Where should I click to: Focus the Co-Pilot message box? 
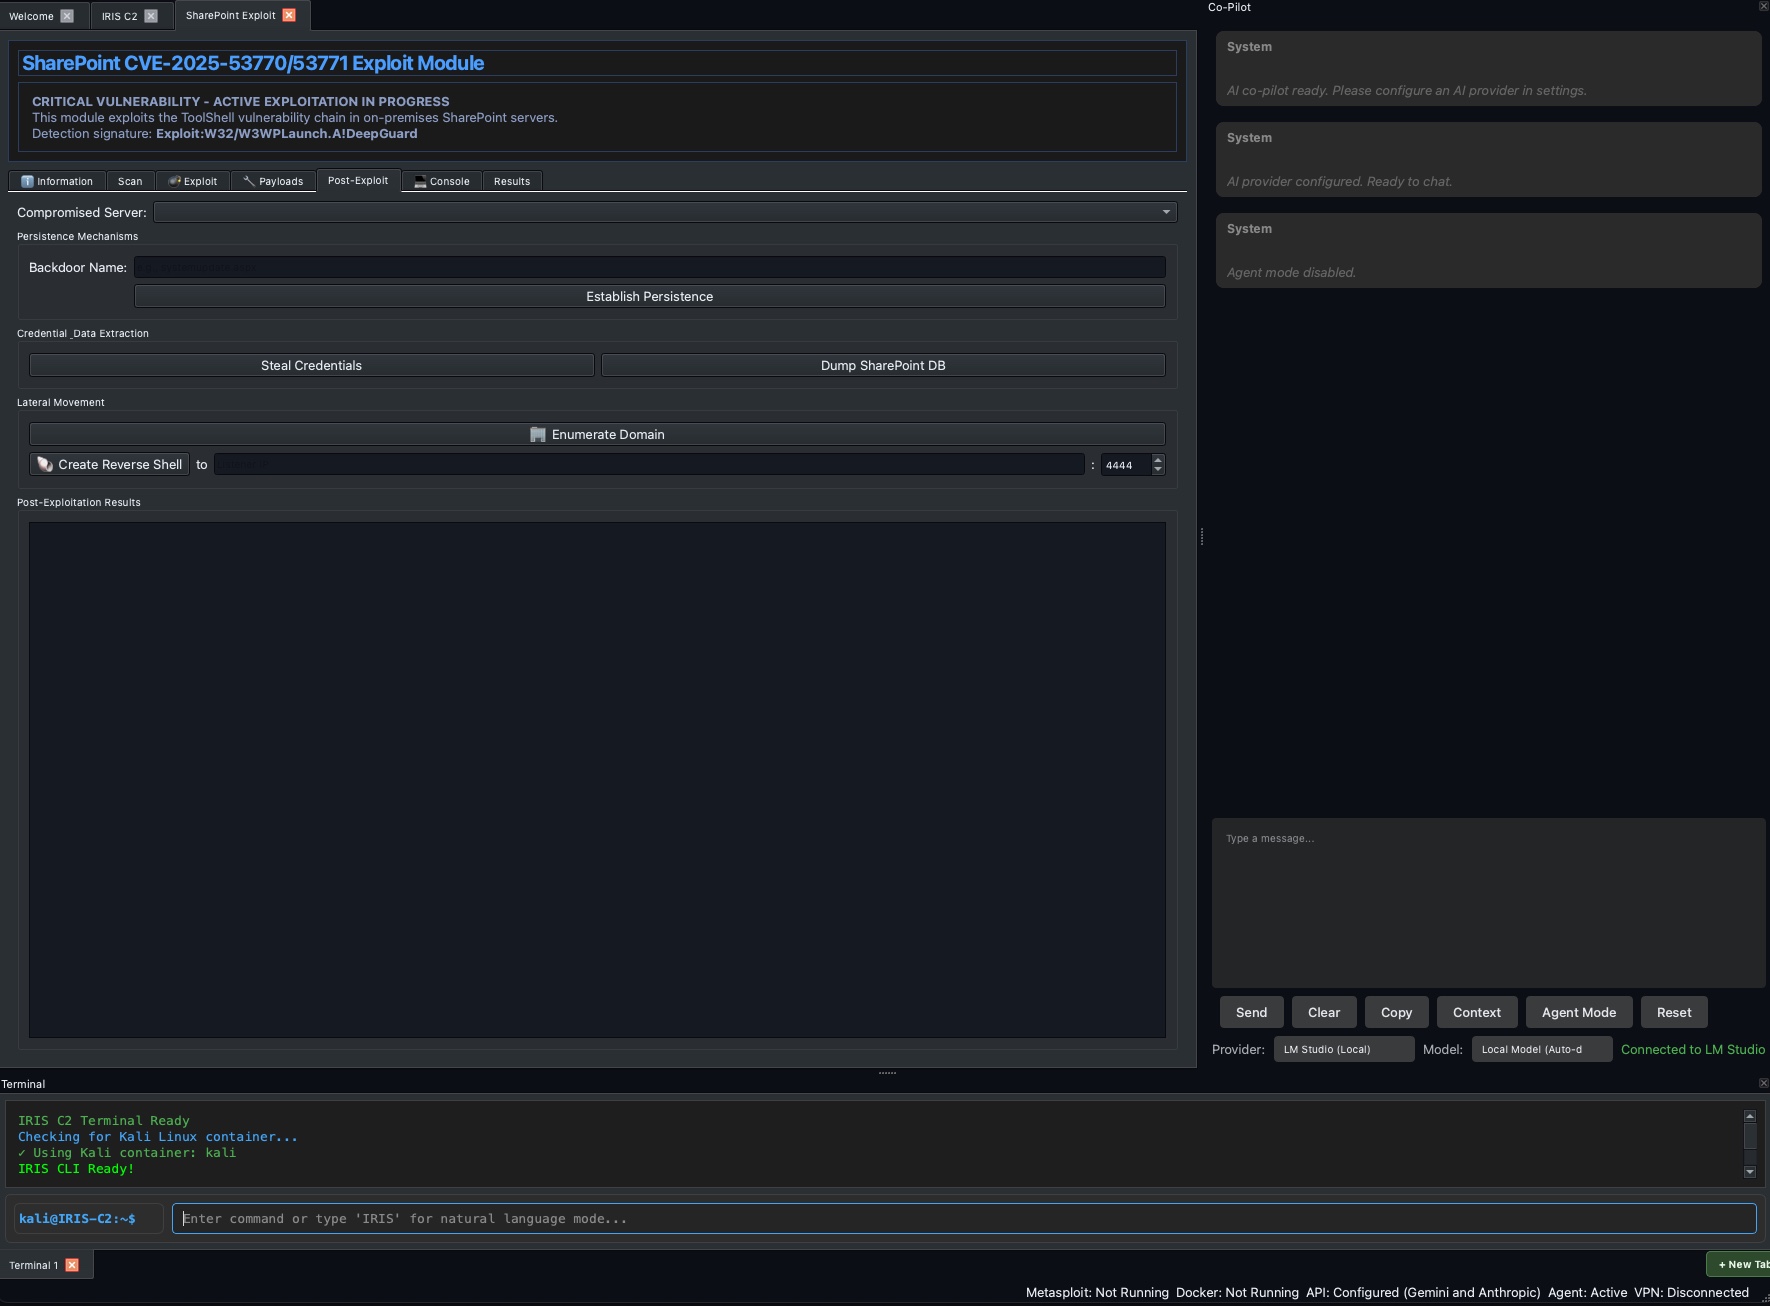coord(1488,903)
